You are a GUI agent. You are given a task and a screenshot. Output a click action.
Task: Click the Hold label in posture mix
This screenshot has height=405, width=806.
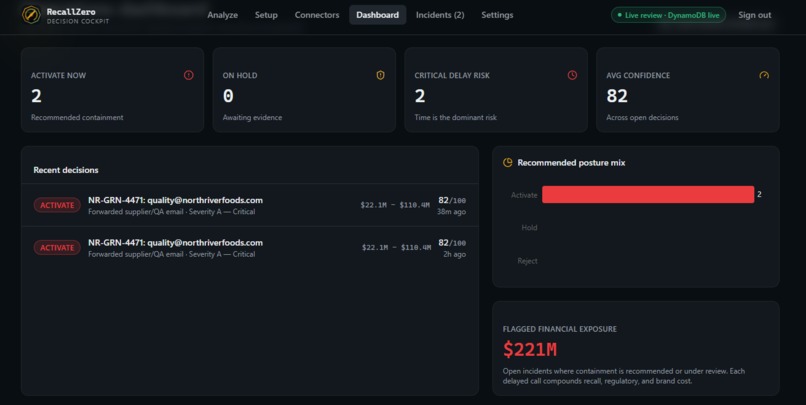[x=529, y=228]
